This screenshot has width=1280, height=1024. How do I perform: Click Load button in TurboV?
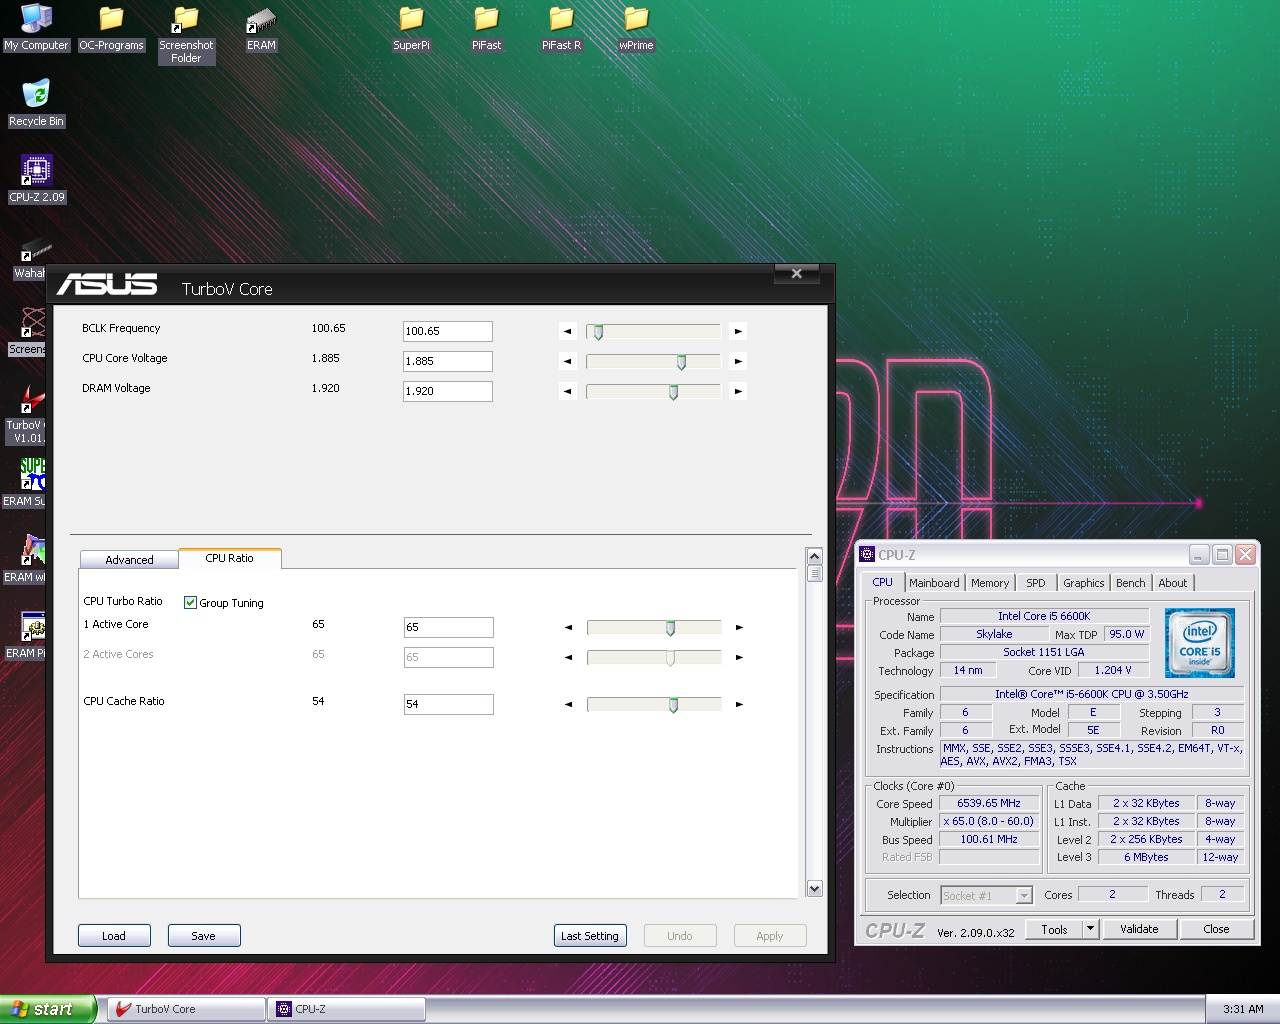114,936
